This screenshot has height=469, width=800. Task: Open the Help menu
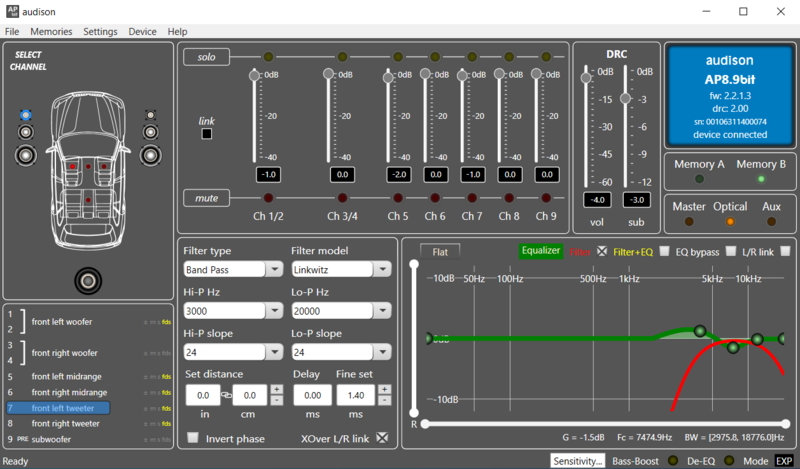pos(178,32)
